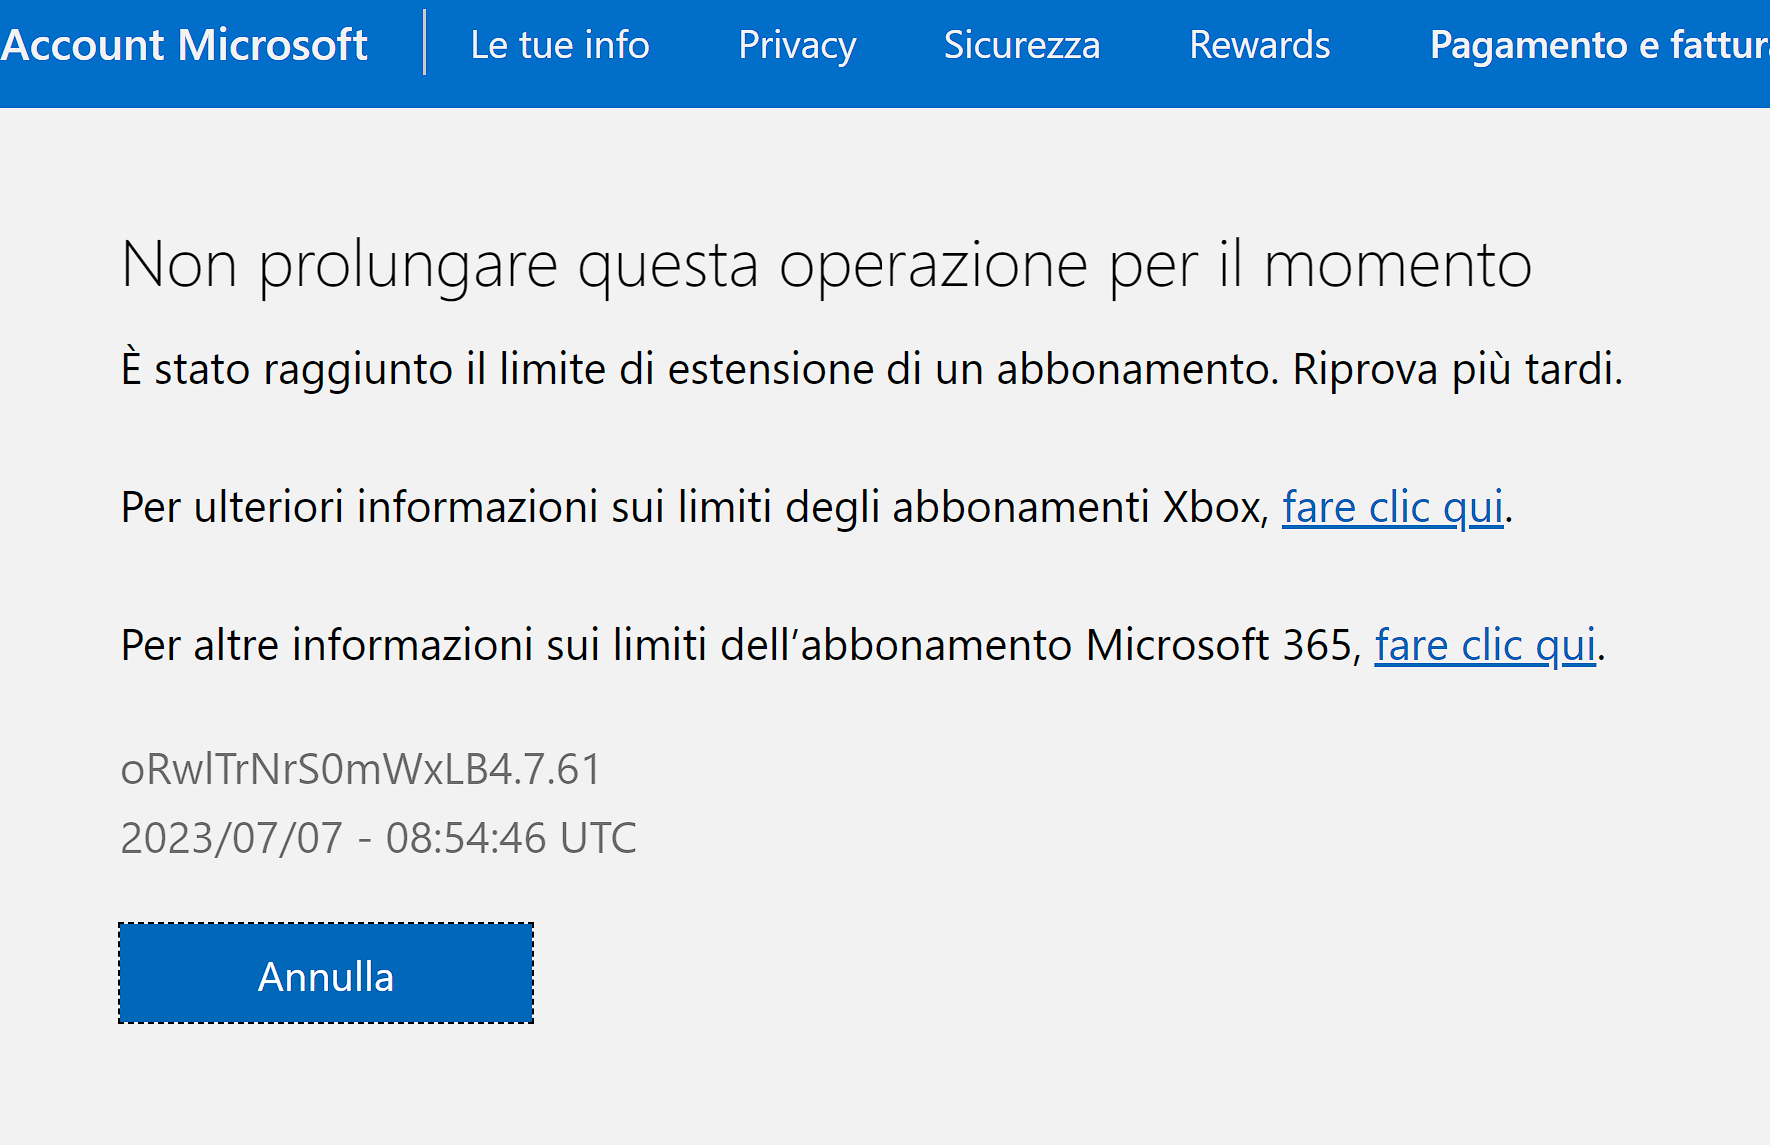Click the vertical divider beside Account Microsoft
This screenshot has width=1770, height=1145.
(x=424, y=42)
